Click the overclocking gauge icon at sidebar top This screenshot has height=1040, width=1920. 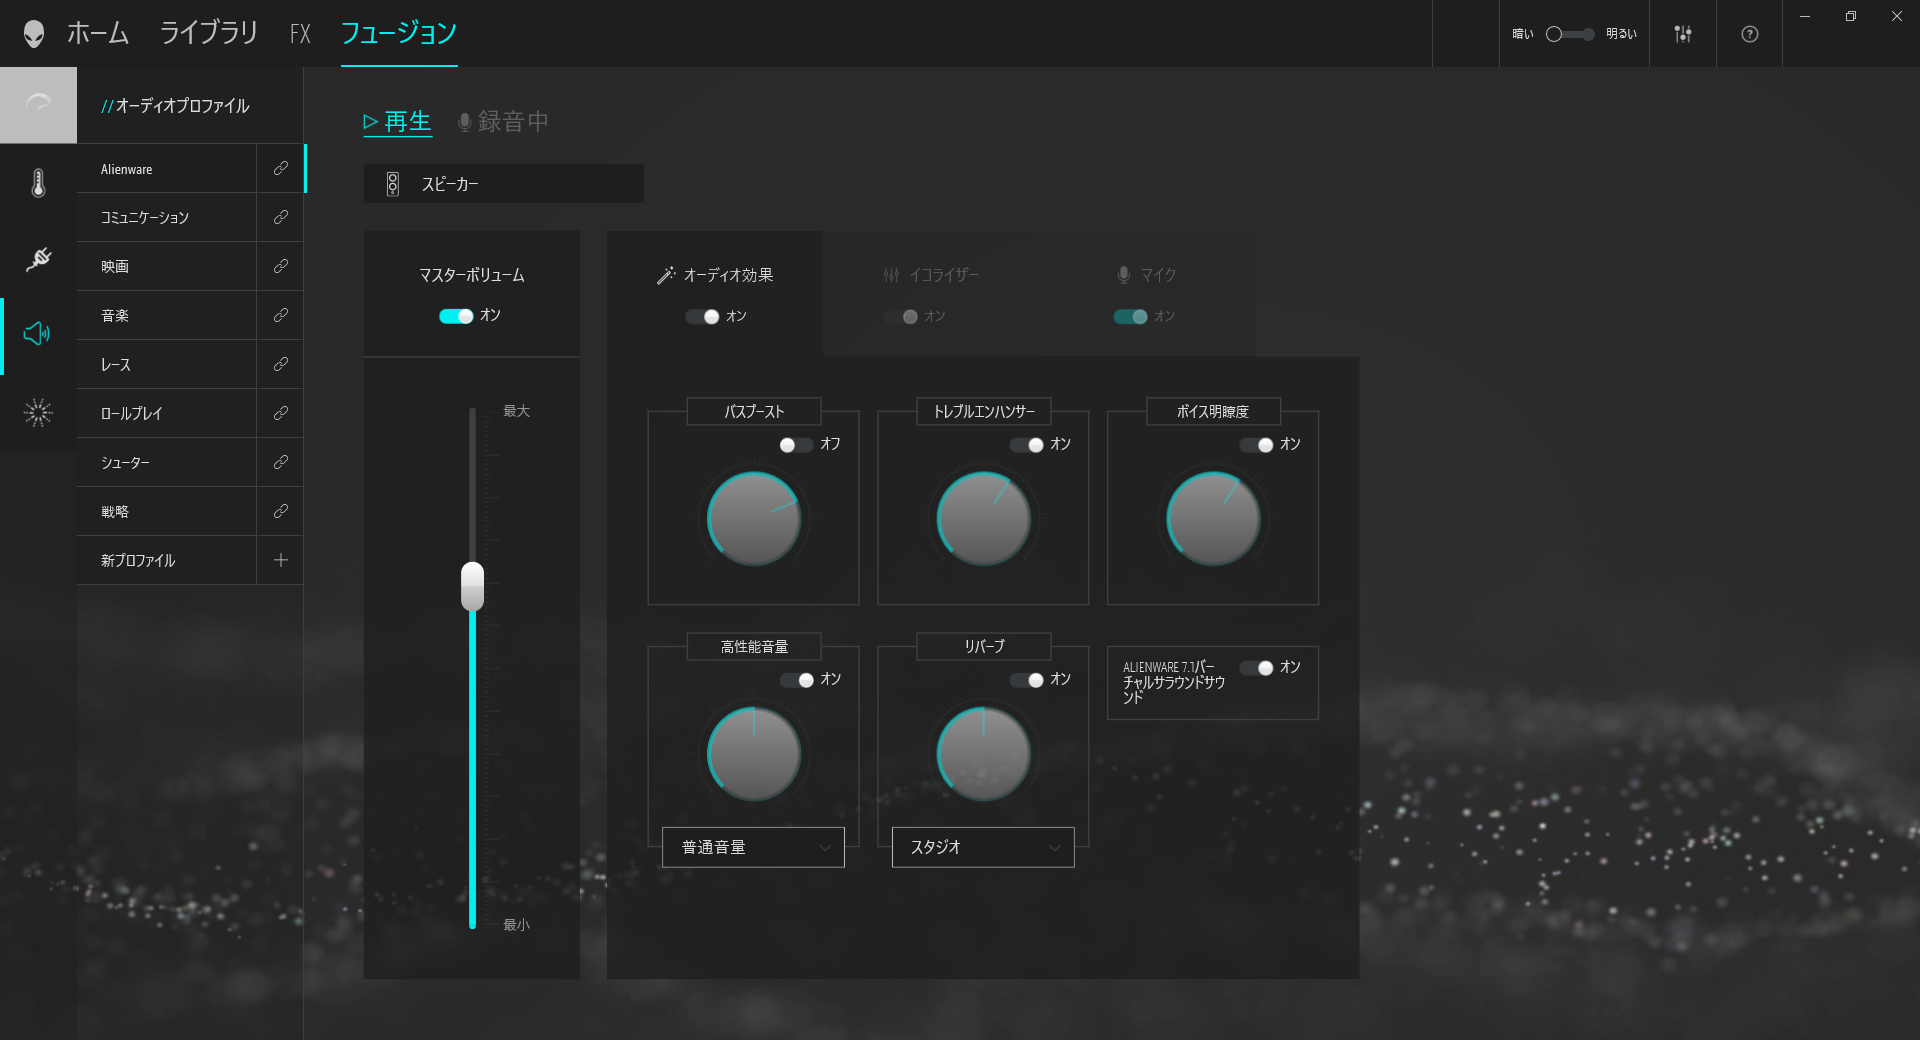38,104
